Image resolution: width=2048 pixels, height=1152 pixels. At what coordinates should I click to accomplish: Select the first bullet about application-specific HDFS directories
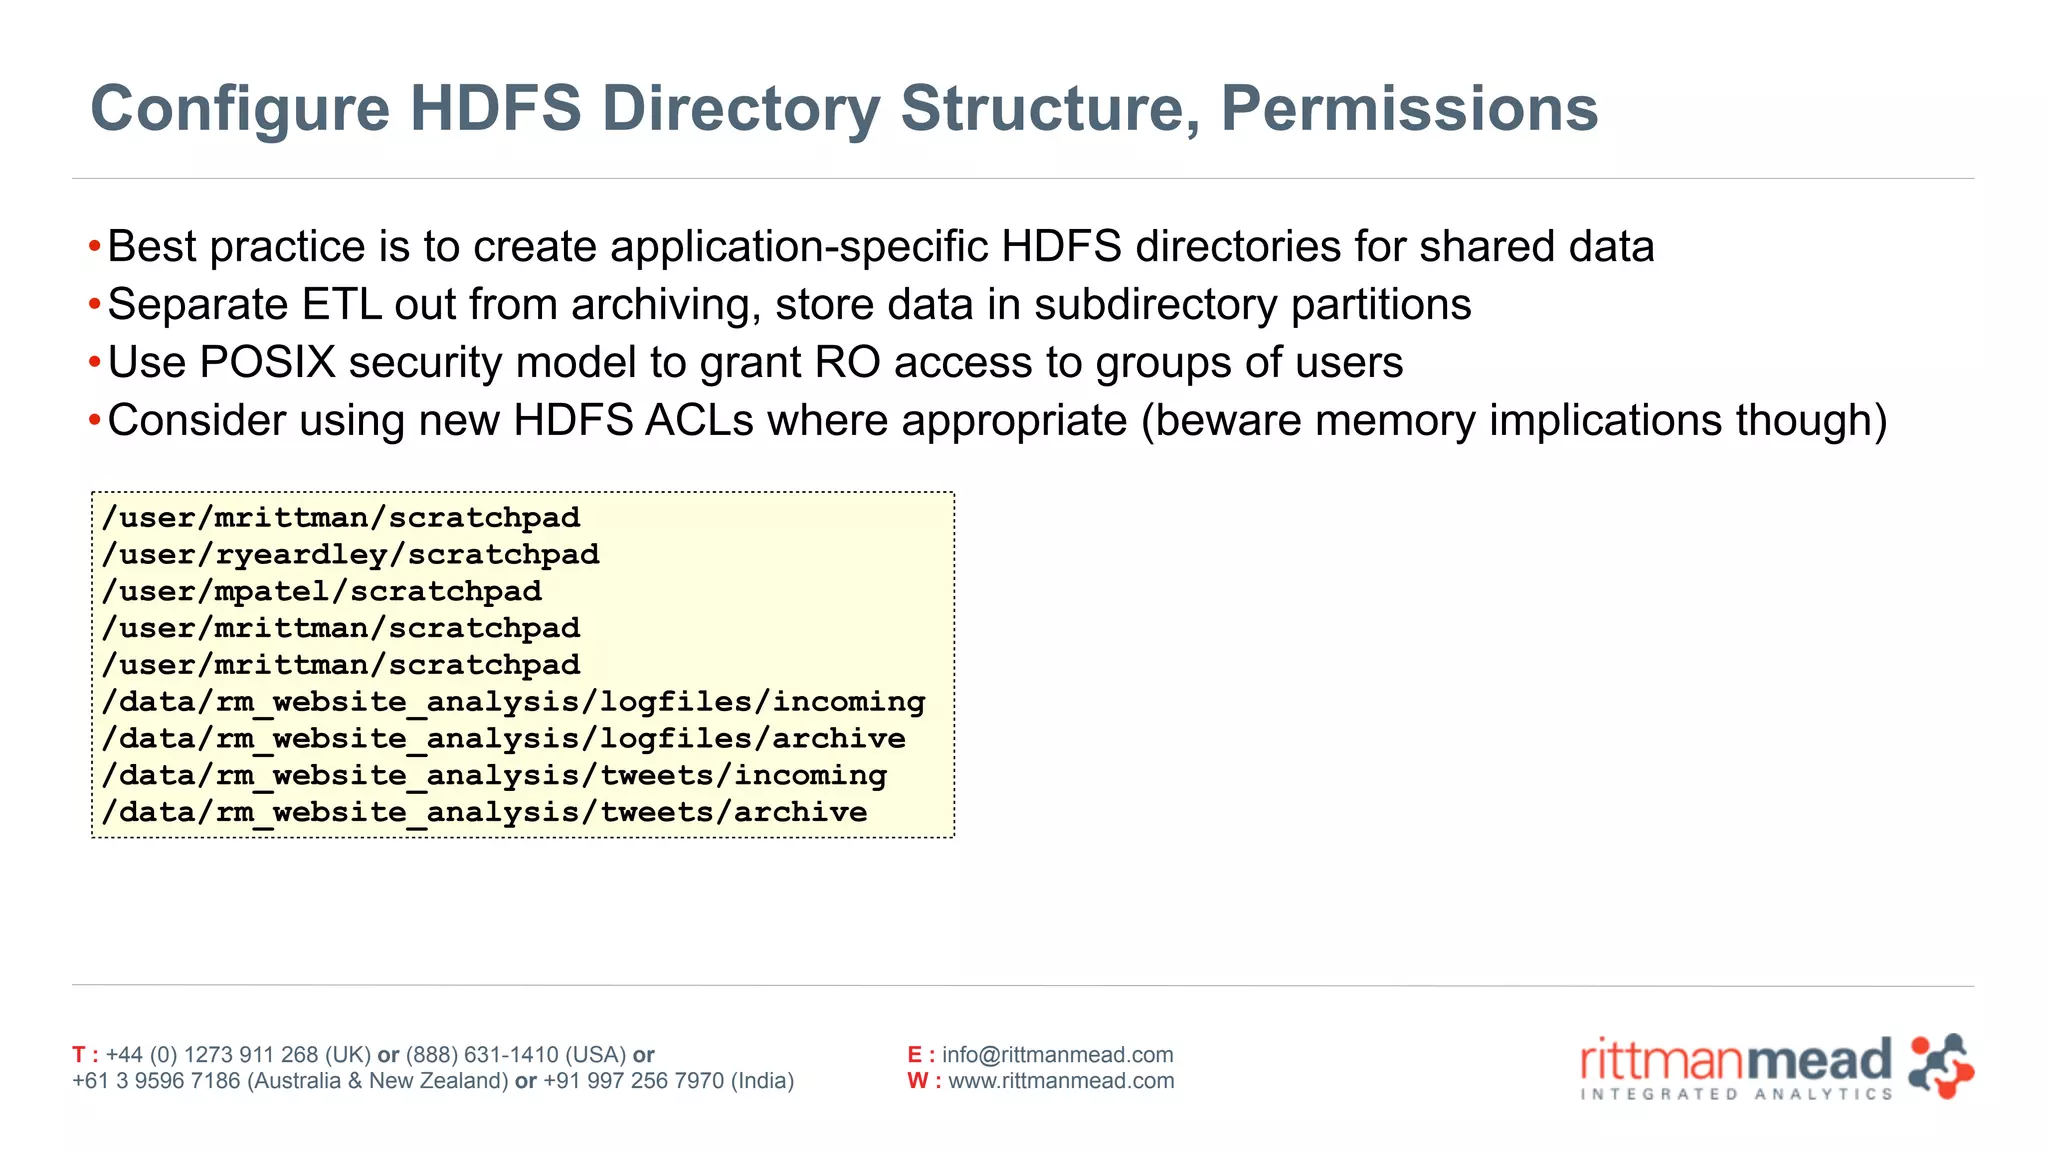click(880, 247)
